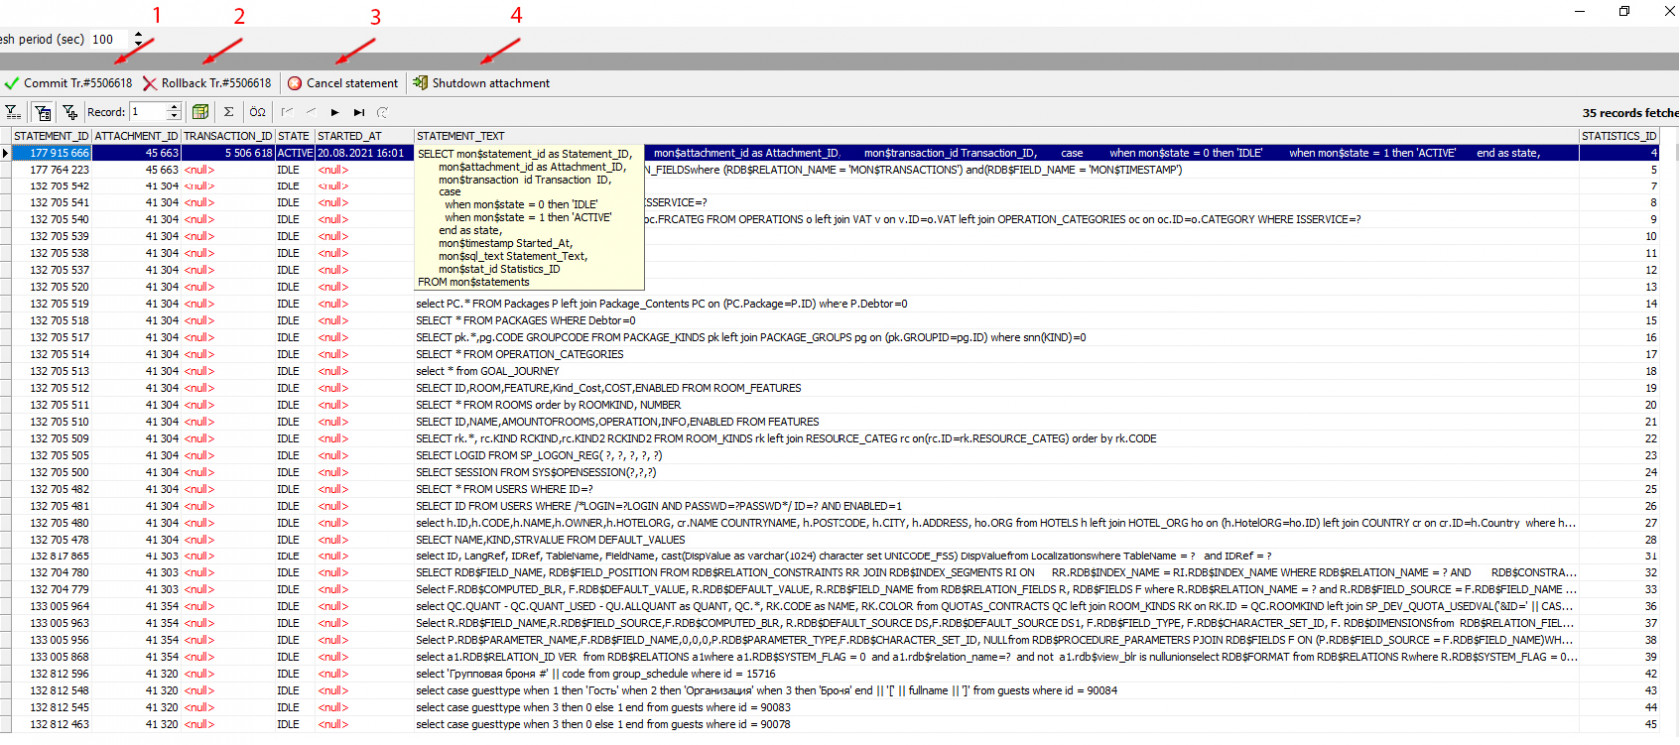Viewport: 1680px width, 745px height.
Task: Restore the window size
Action: (1624, 11)
